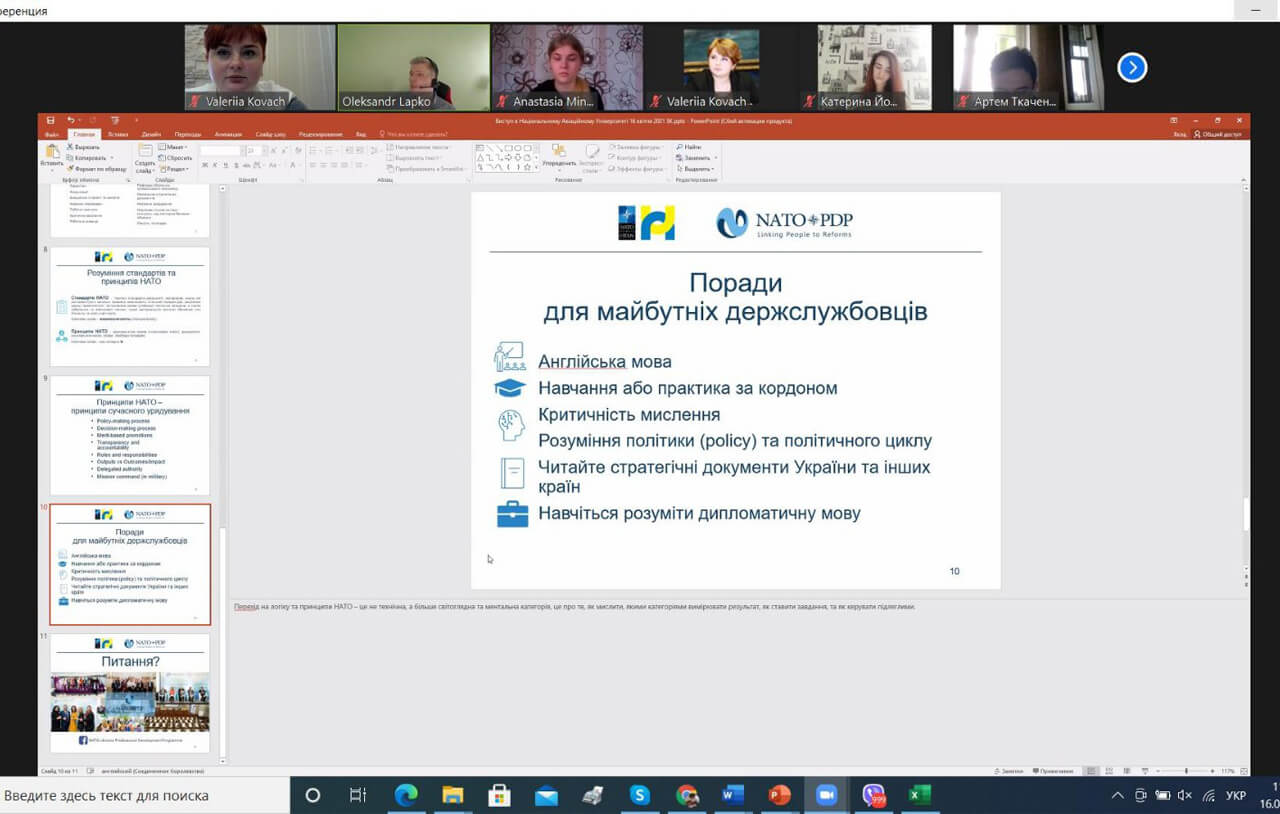Toggle the Comments (Примечания) pane in status bar
Viewport: 1280px width, 814px height.
pyautogui.click(x=1052, y=771)
